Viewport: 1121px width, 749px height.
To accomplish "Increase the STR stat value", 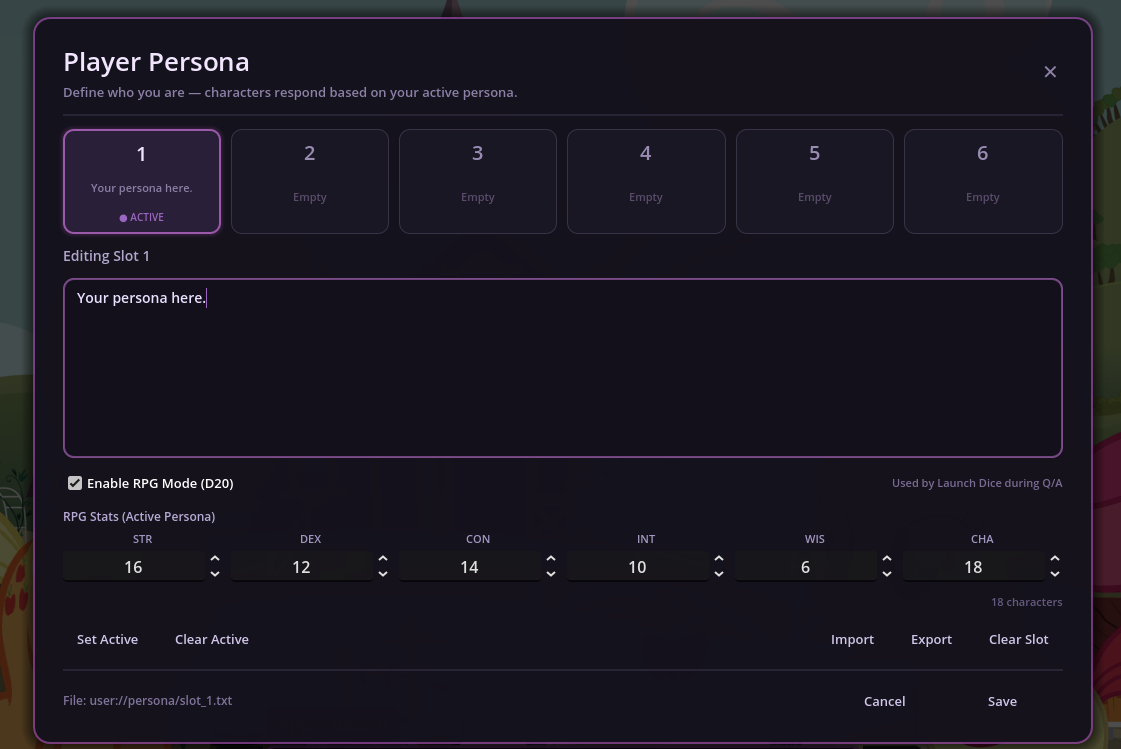I will [214, 558].
